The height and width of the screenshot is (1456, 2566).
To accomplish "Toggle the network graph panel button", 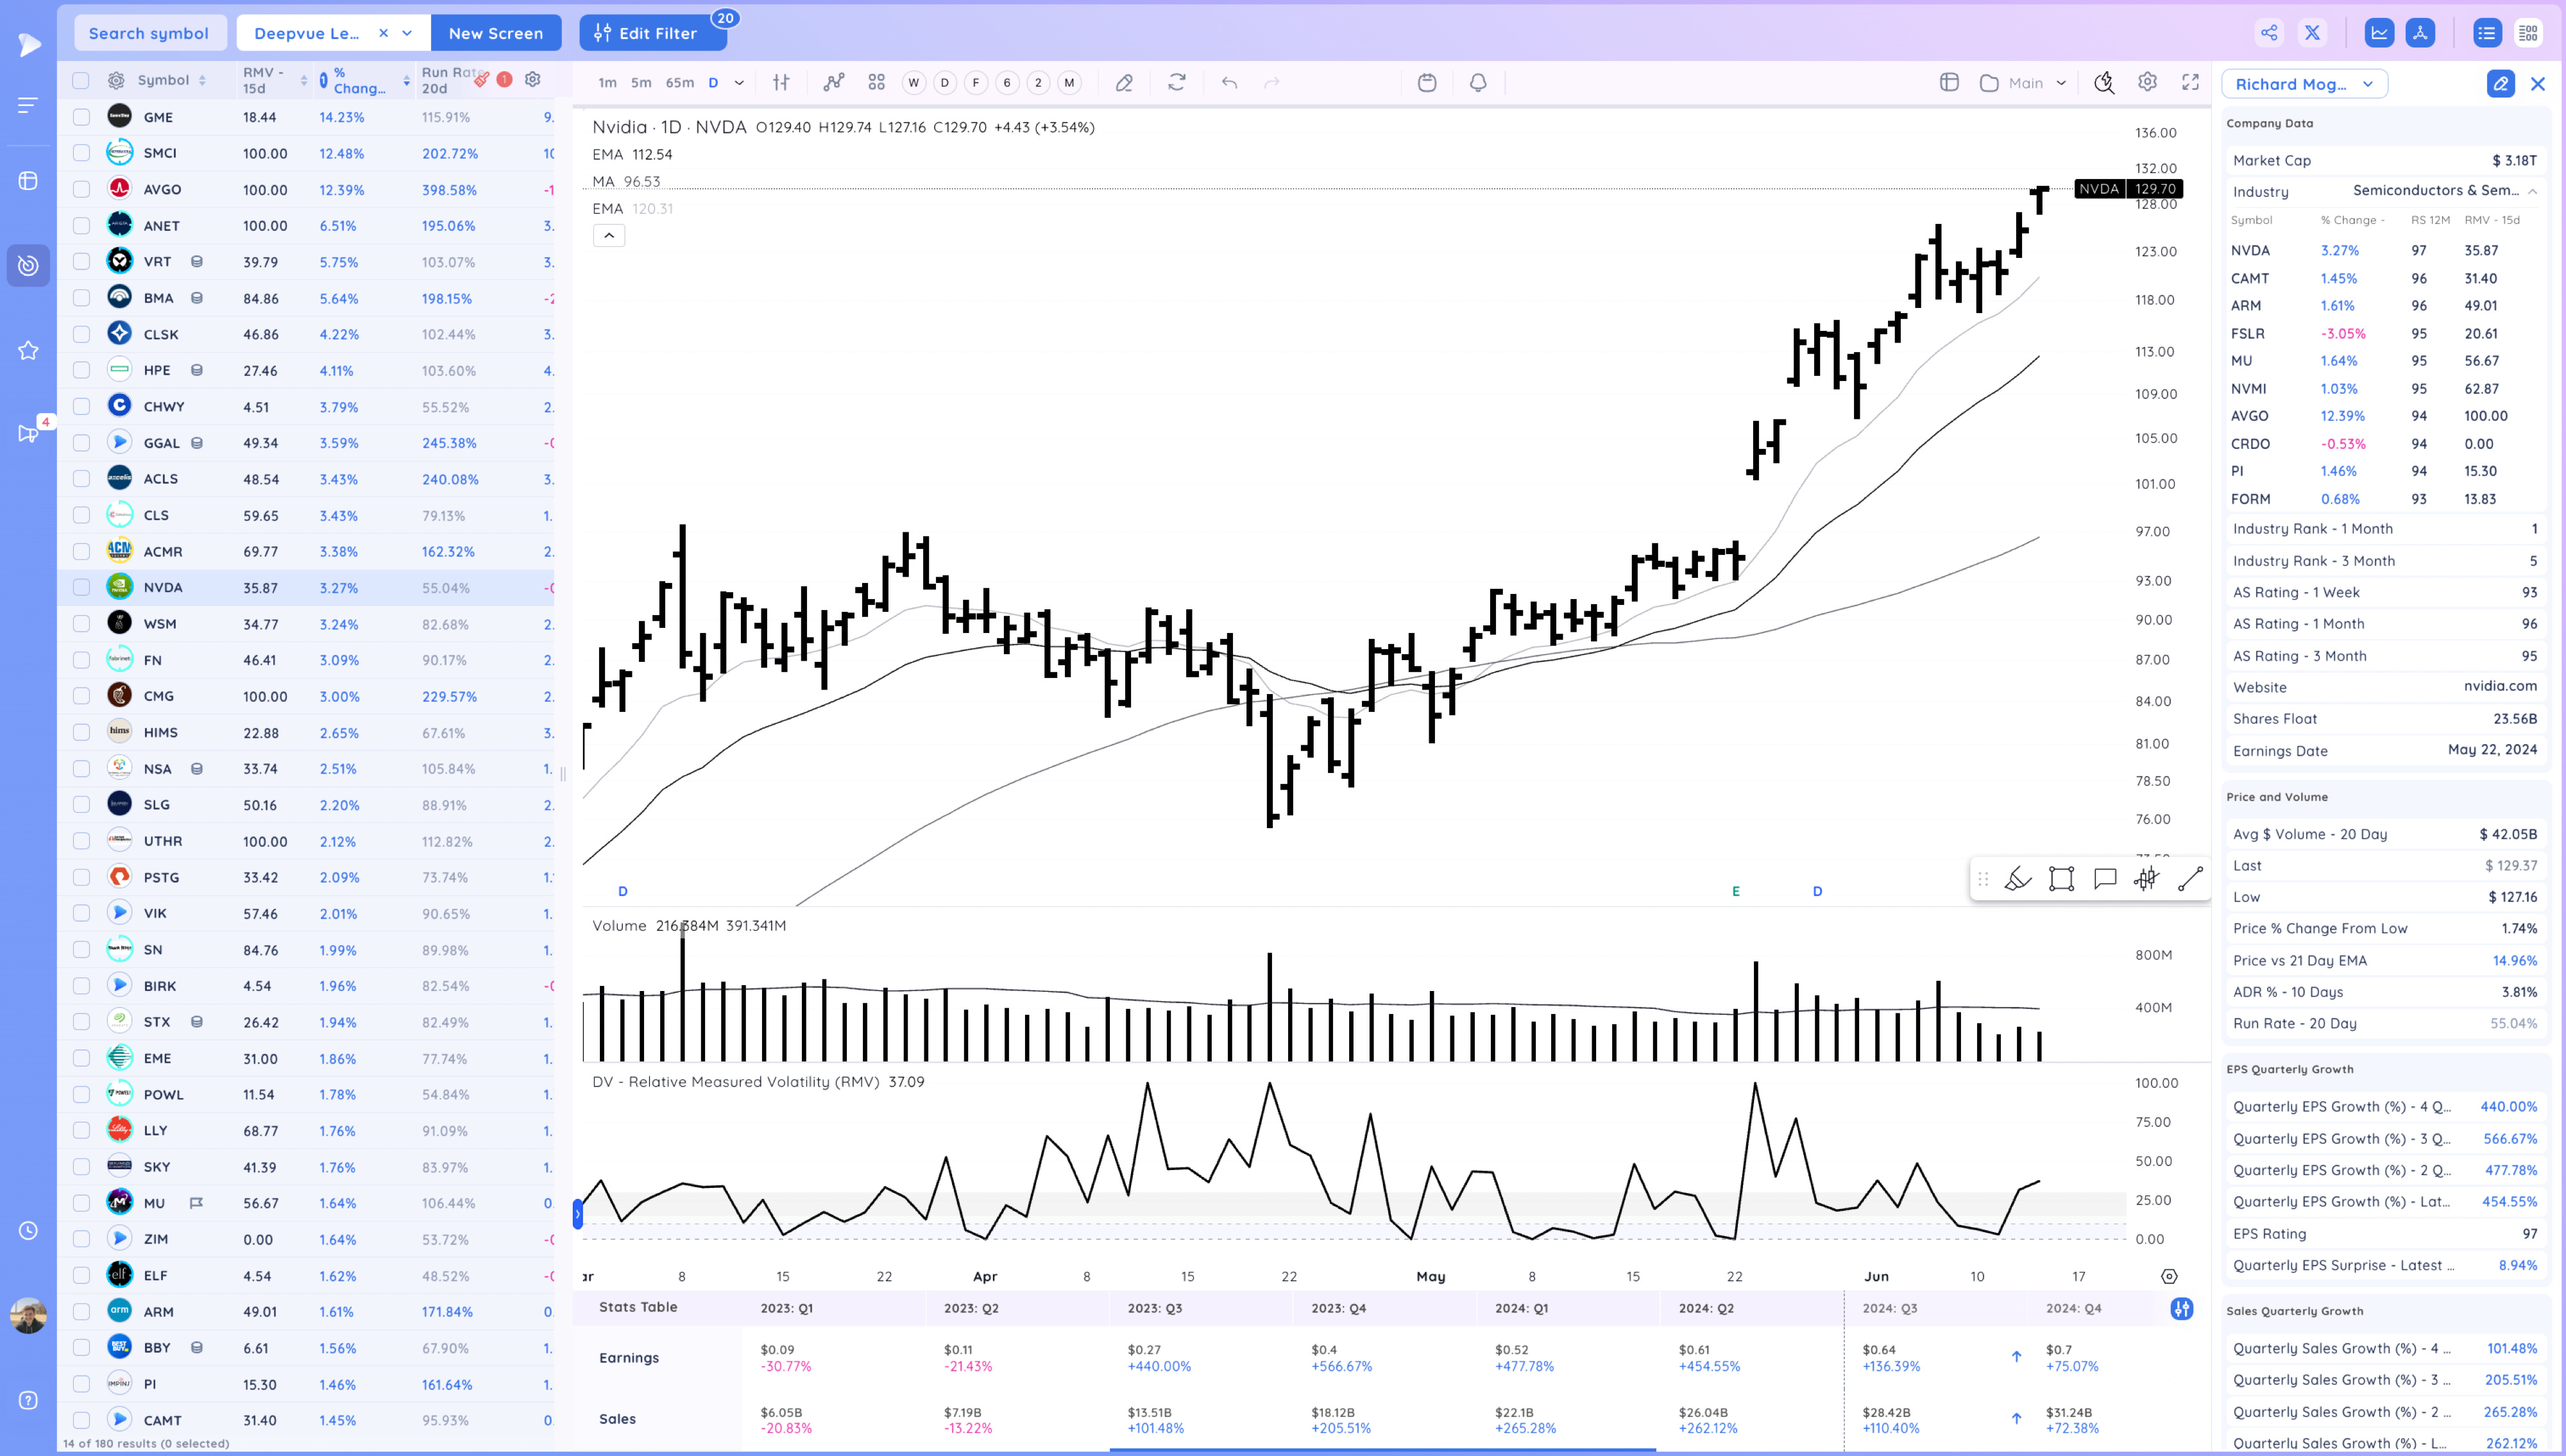I will coord(2420,33).
